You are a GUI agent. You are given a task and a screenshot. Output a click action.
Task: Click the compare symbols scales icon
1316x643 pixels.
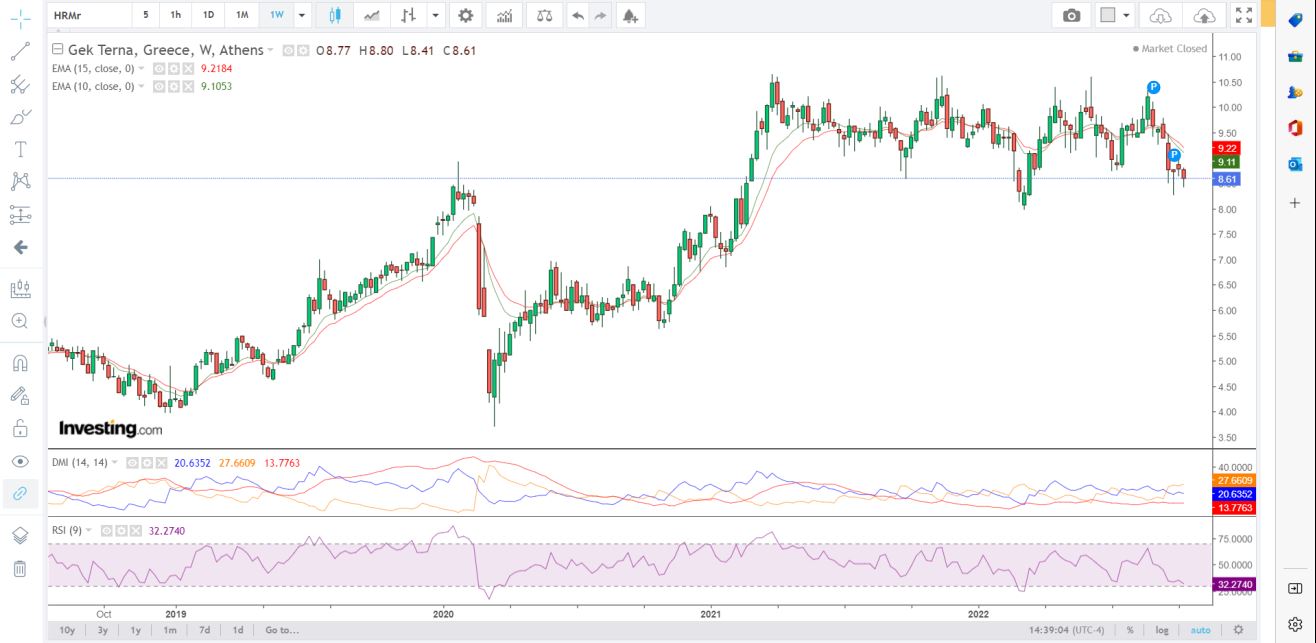coord(543,15)
